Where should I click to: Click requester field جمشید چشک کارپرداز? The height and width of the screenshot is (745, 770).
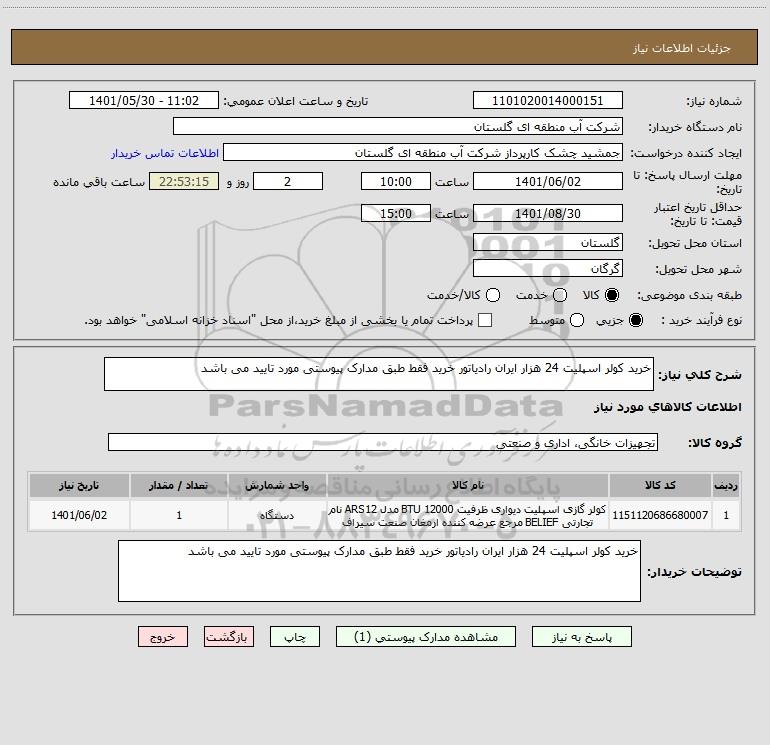(x=423, y=153)
